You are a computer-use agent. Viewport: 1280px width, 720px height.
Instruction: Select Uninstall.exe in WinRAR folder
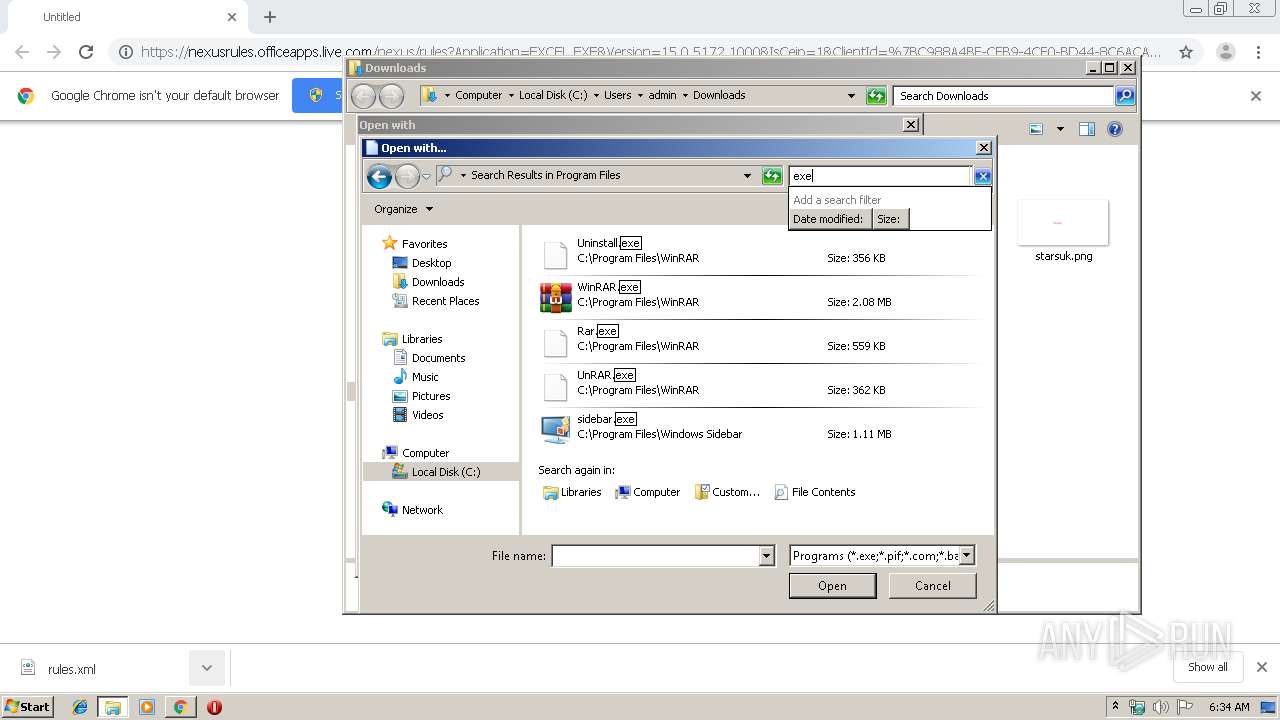[x=758, y=254]
